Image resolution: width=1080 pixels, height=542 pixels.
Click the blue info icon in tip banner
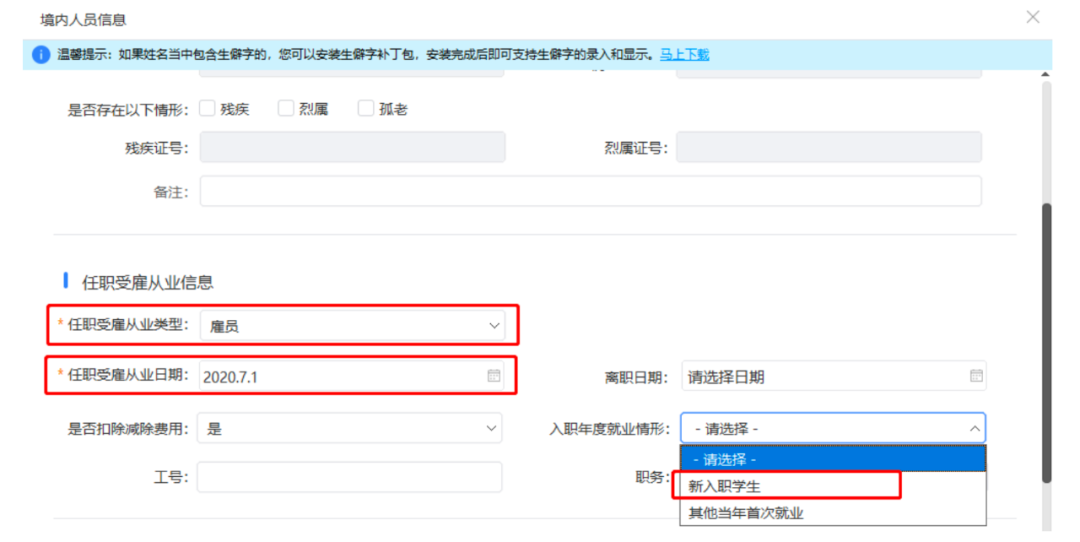41,54
